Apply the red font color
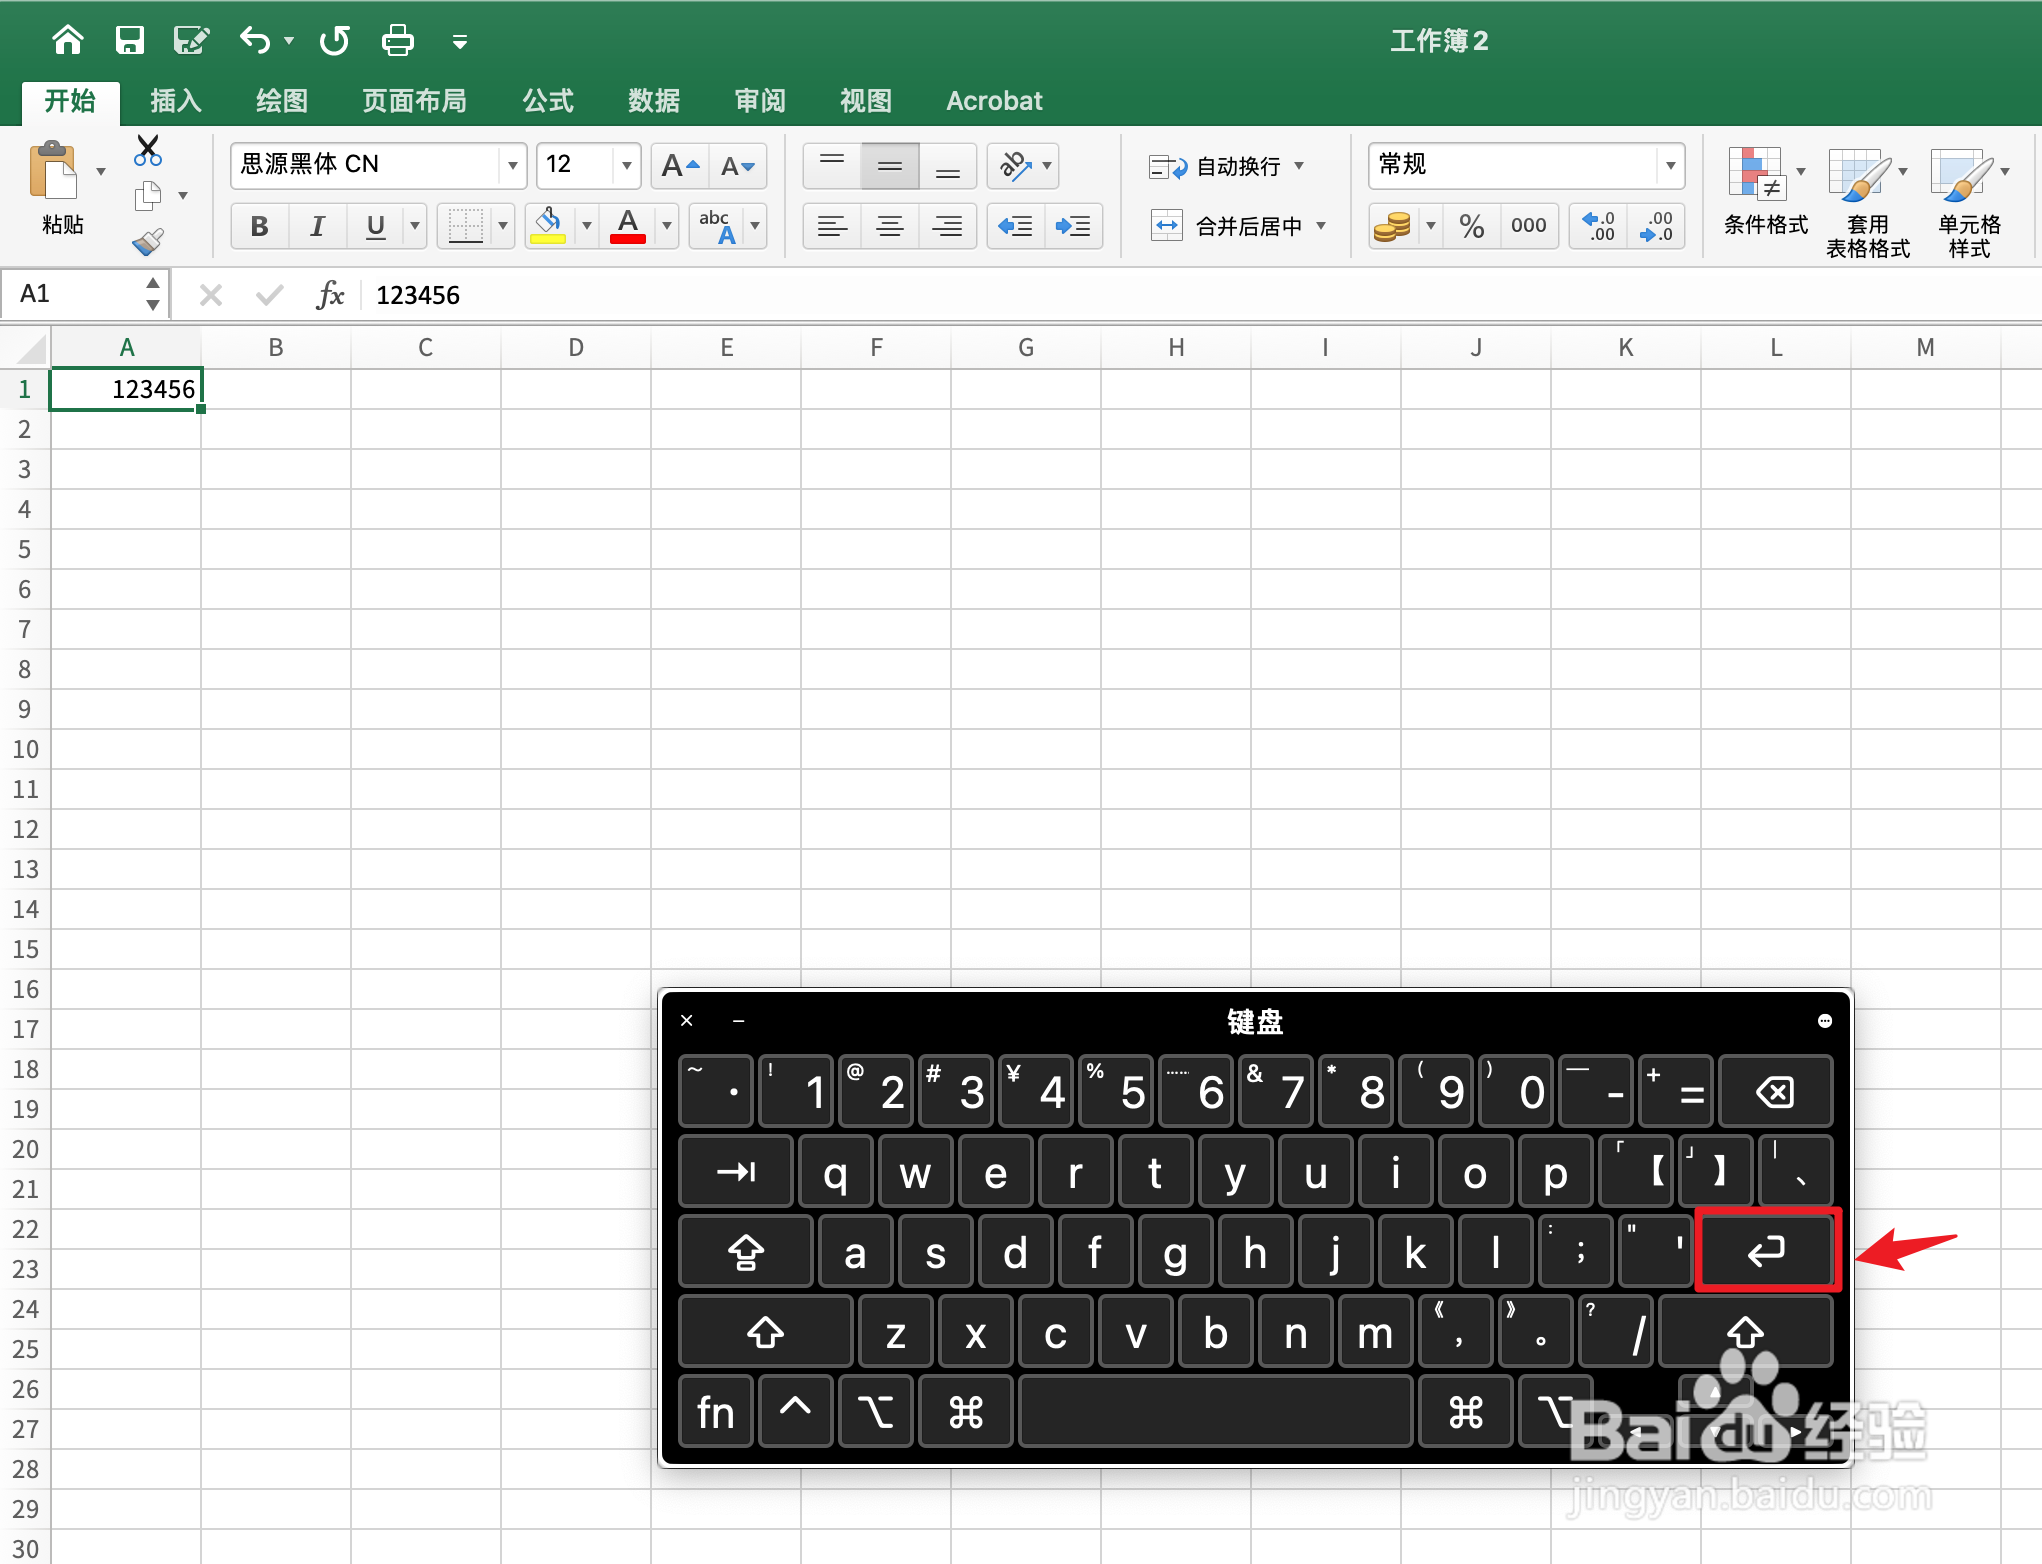The width and height of the screenshot is (2042, 1564). click(628, 226)
